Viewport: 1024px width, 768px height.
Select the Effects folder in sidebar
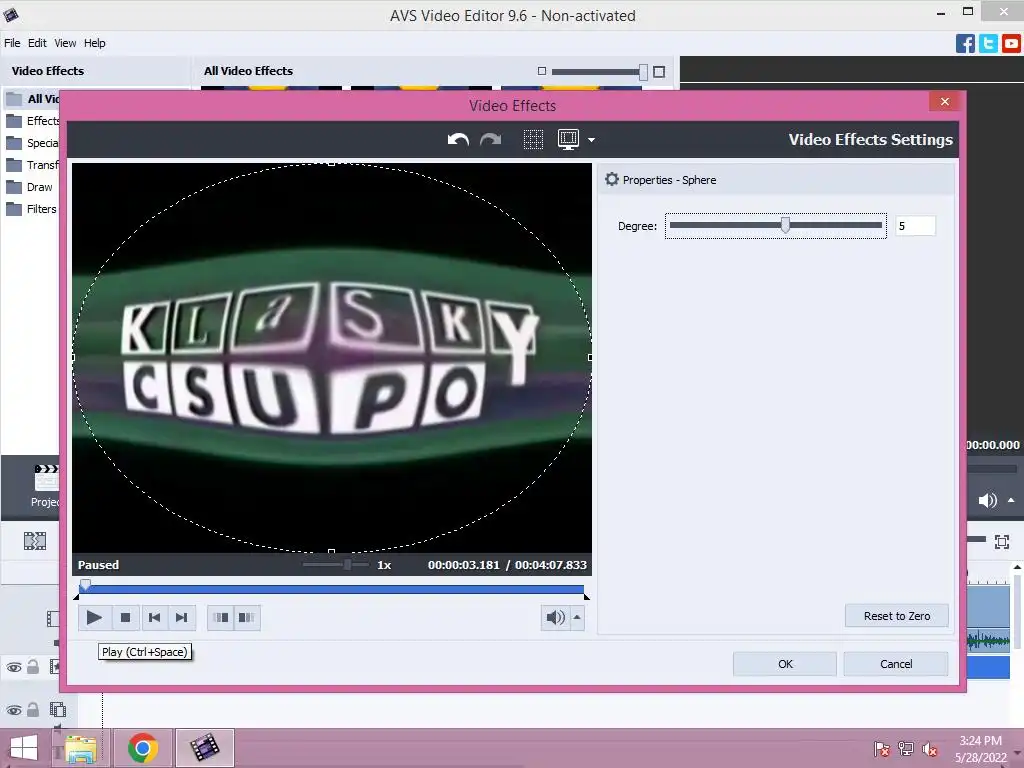point(33,121)
